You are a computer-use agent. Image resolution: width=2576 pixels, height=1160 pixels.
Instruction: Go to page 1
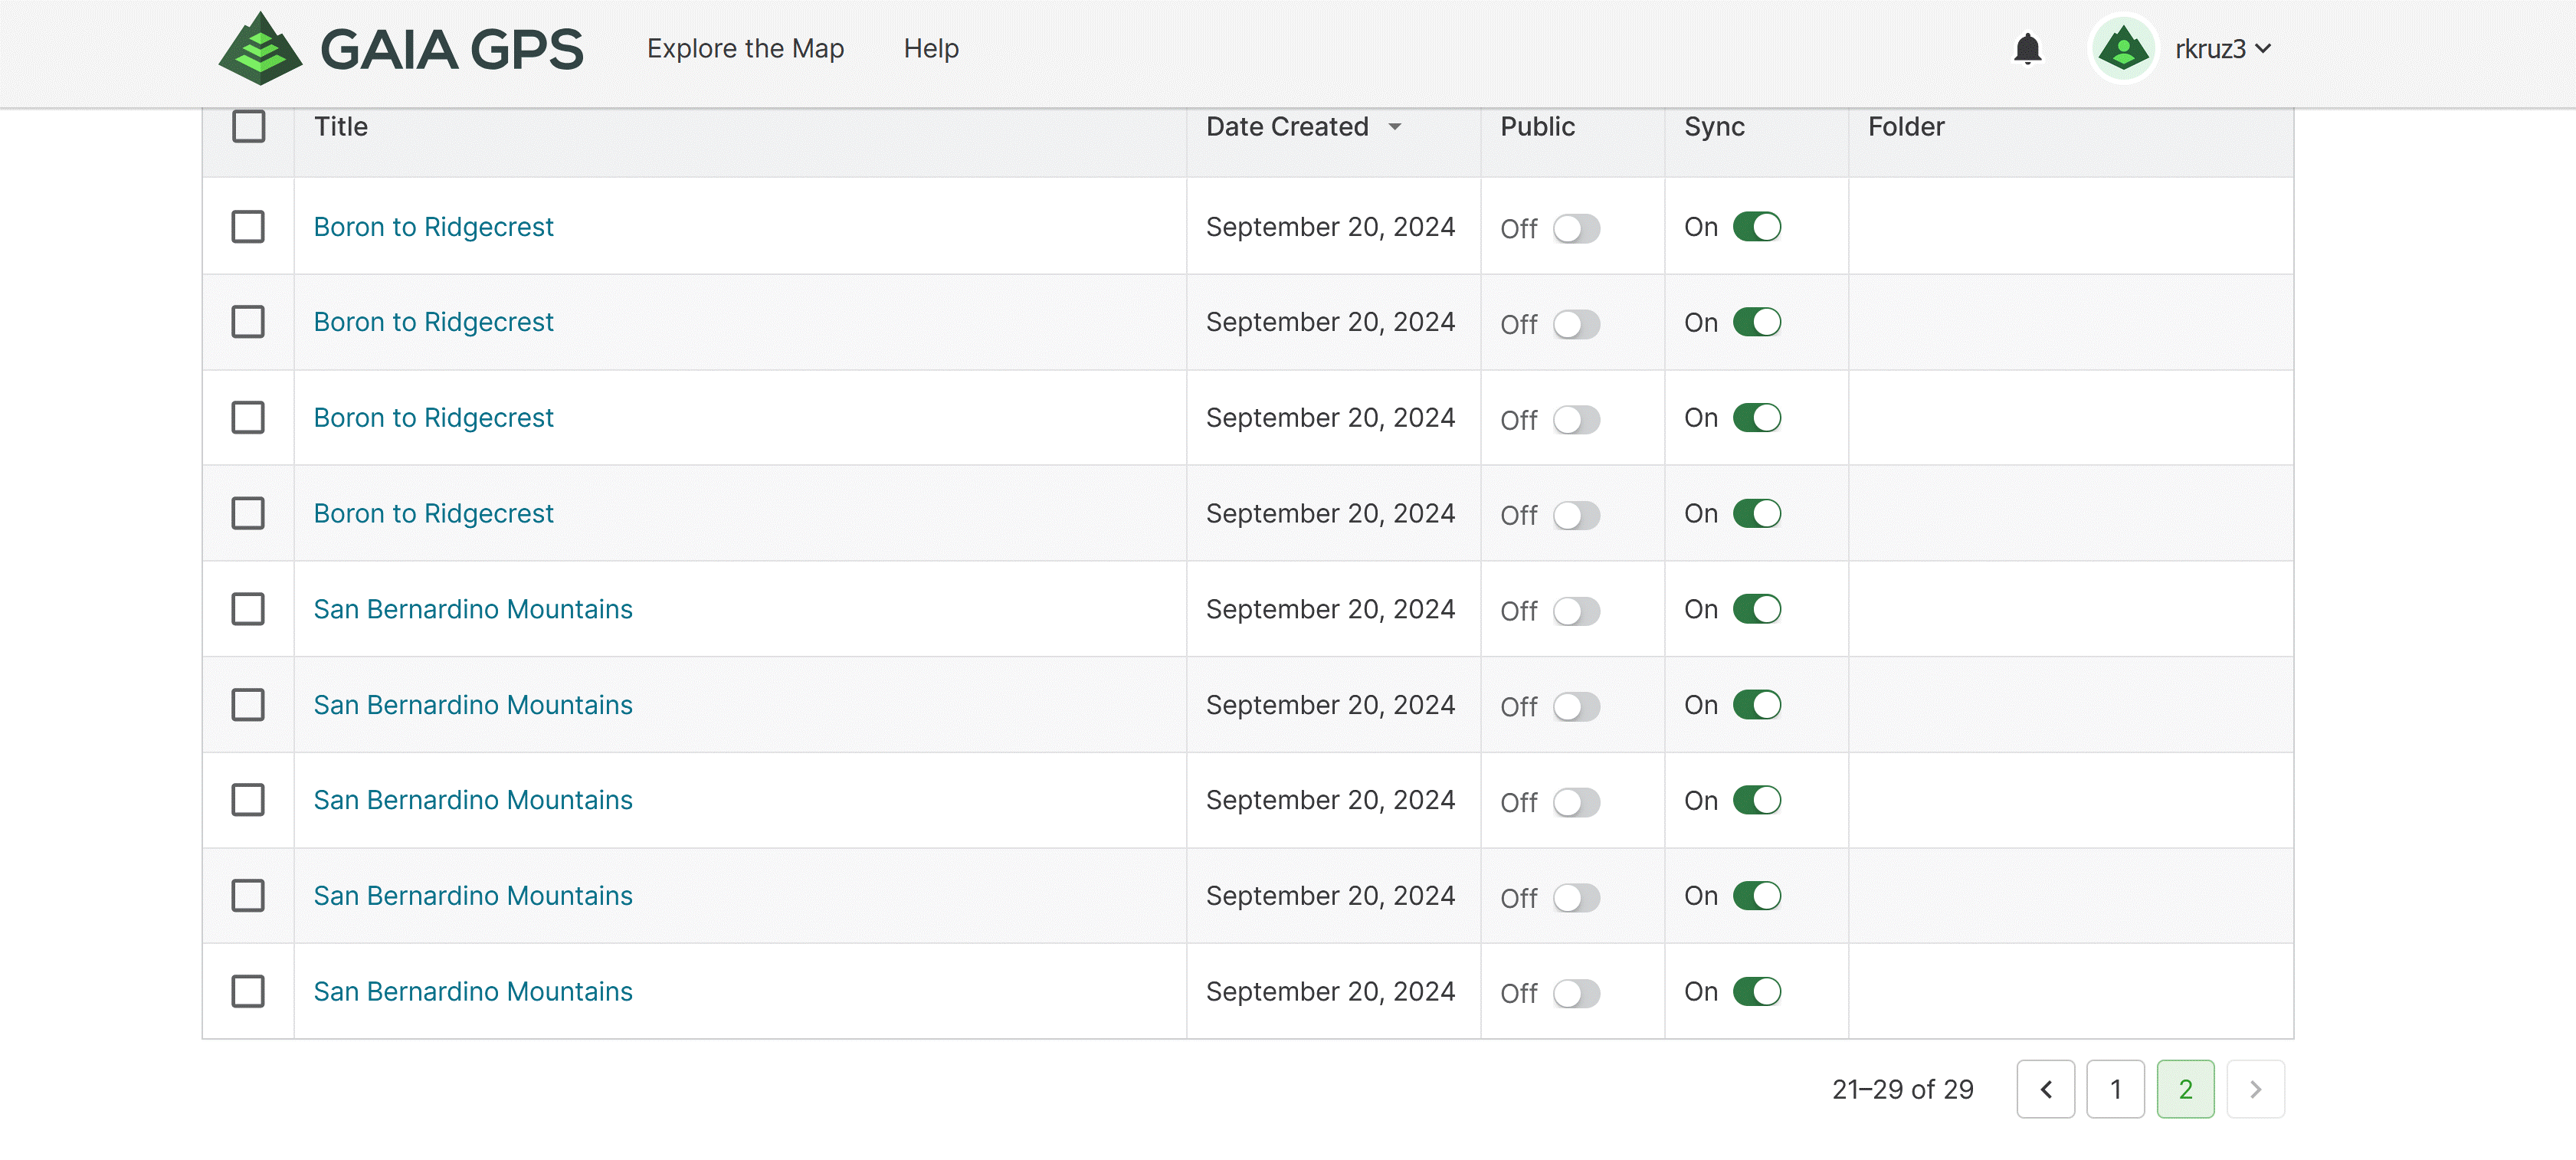2115,1089
